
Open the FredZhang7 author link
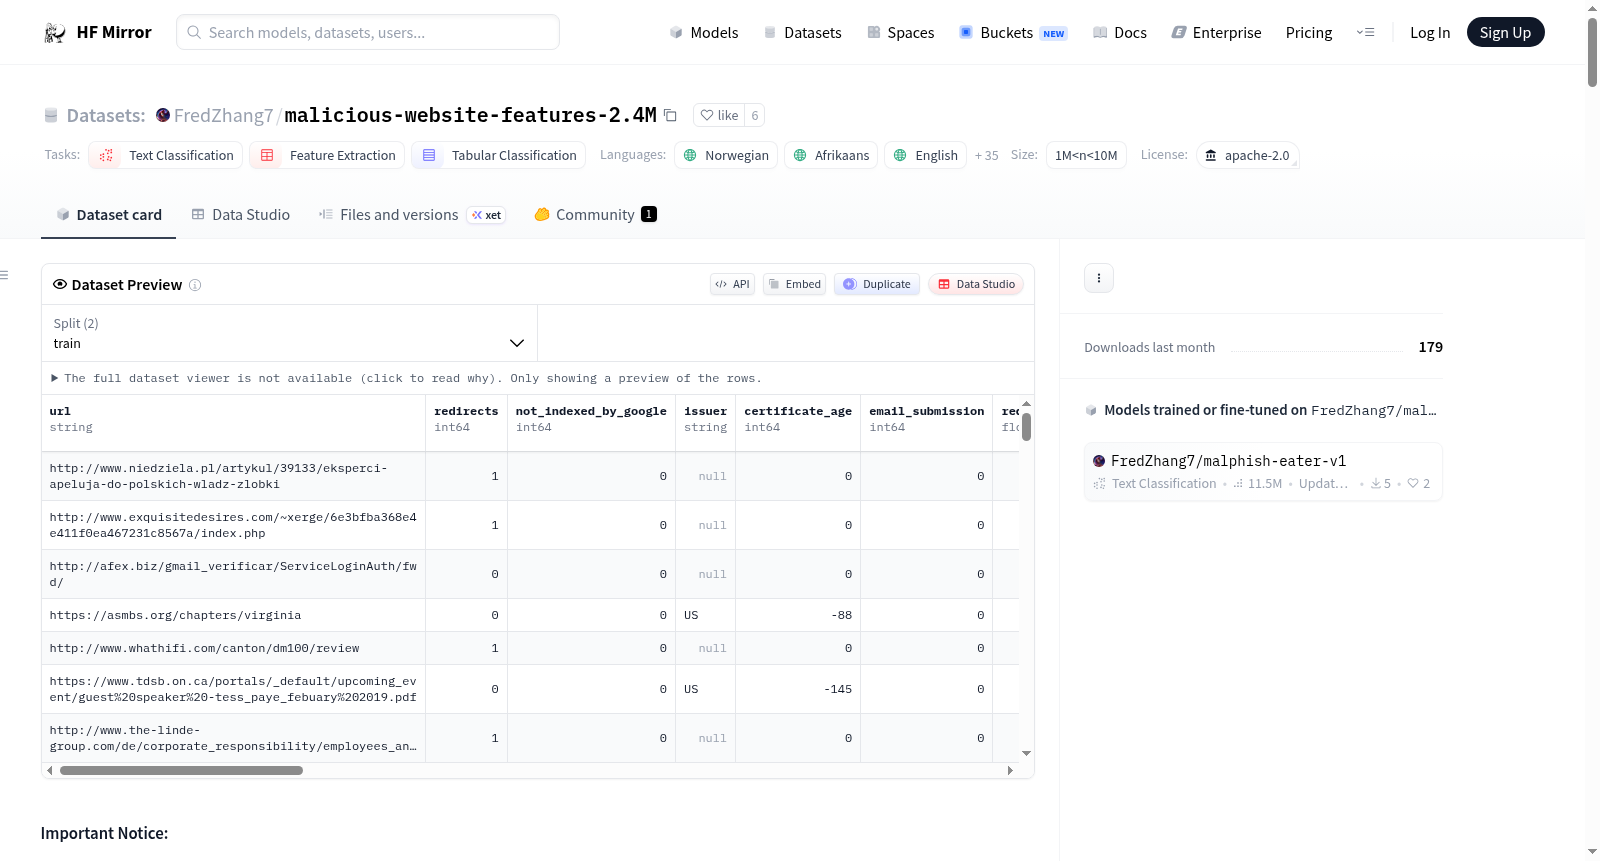(x=223, y=116)
